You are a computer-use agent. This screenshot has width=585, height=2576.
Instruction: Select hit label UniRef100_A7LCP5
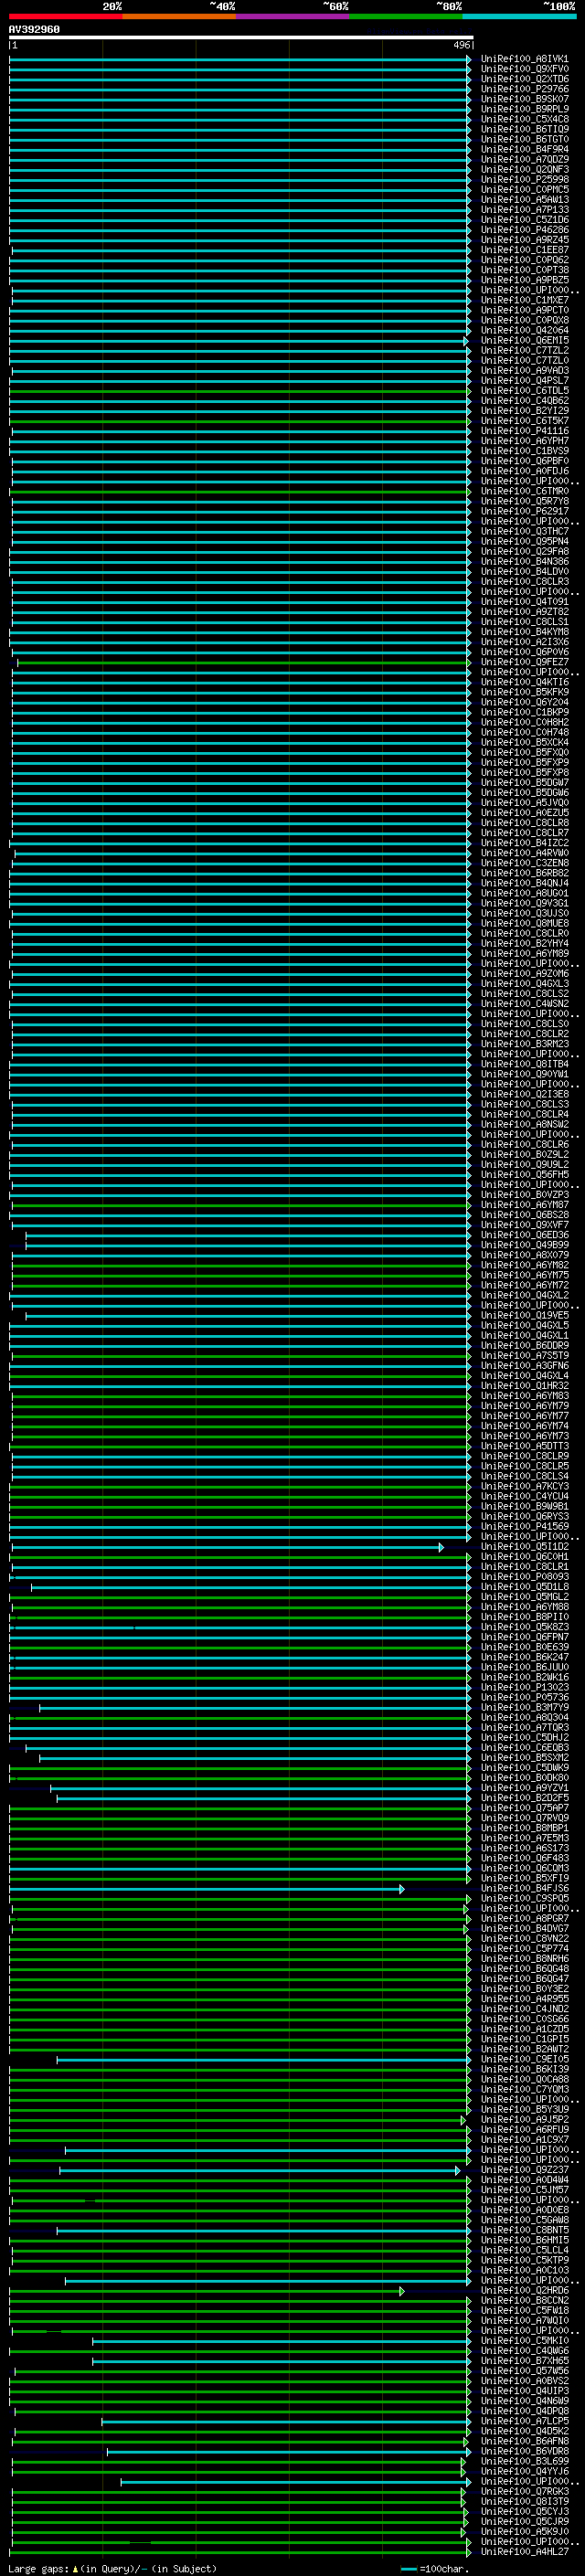tap(524, 2421)
